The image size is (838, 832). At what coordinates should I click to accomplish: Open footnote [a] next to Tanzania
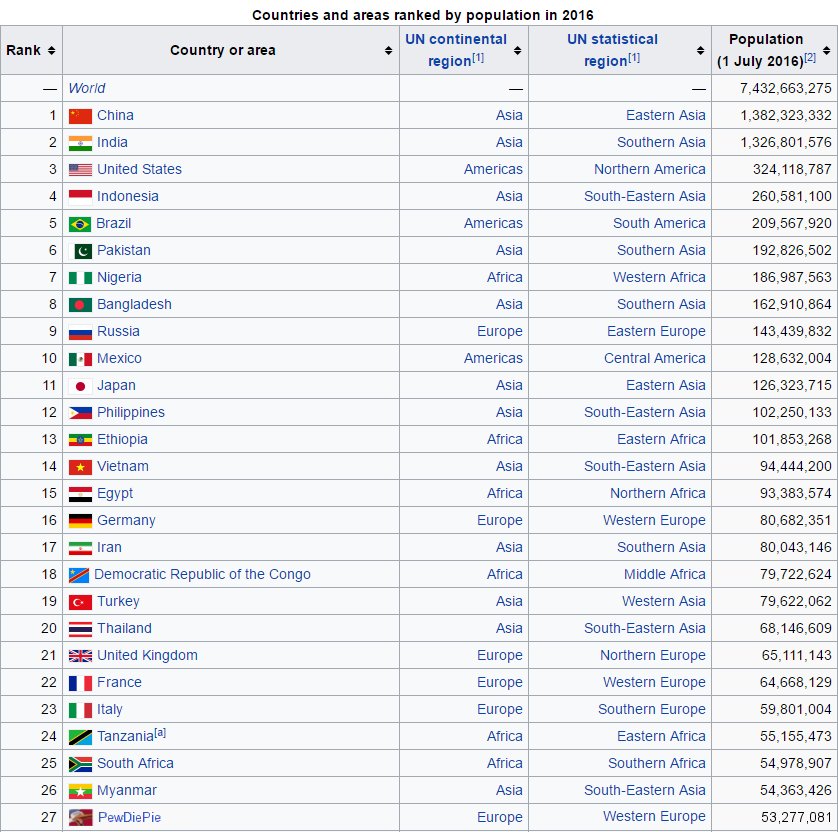click(160, 733)
